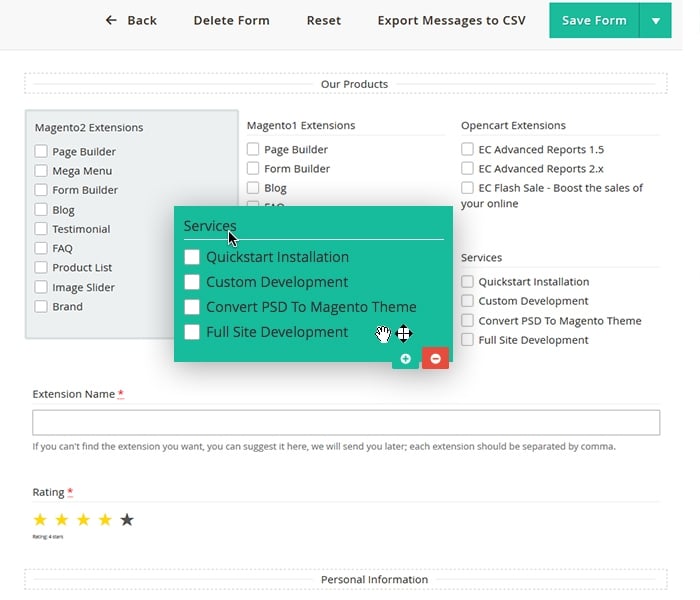
Task: Select the second rating star
Action: coord(62,520)
